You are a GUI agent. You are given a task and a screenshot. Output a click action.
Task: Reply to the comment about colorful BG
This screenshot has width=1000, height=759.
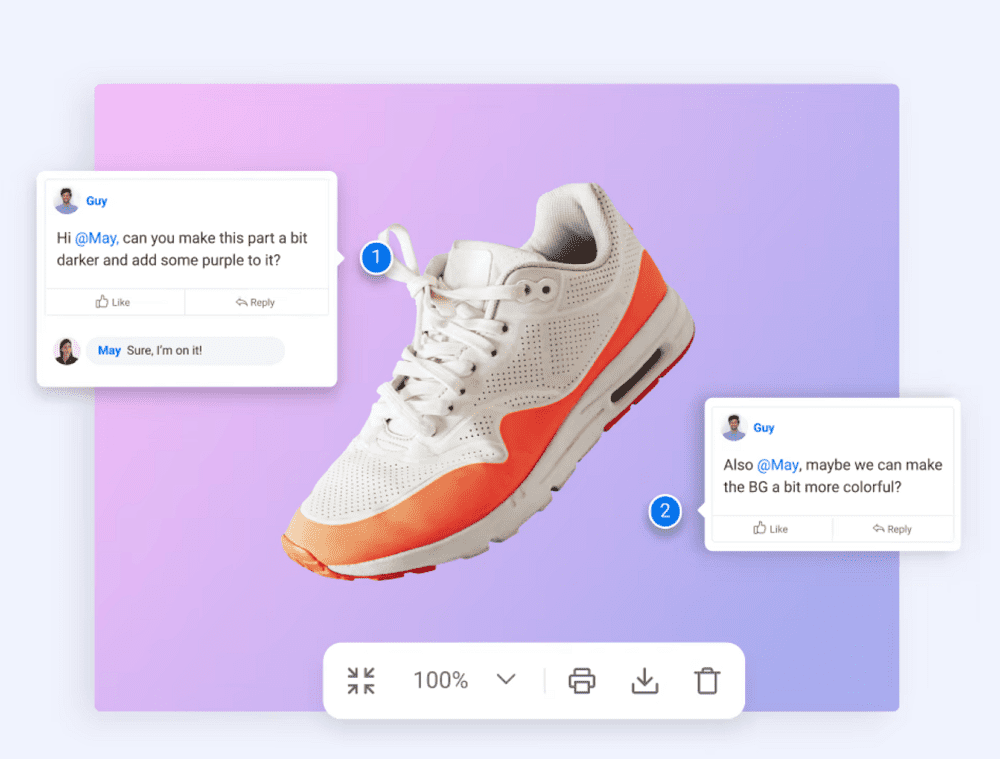892,529
